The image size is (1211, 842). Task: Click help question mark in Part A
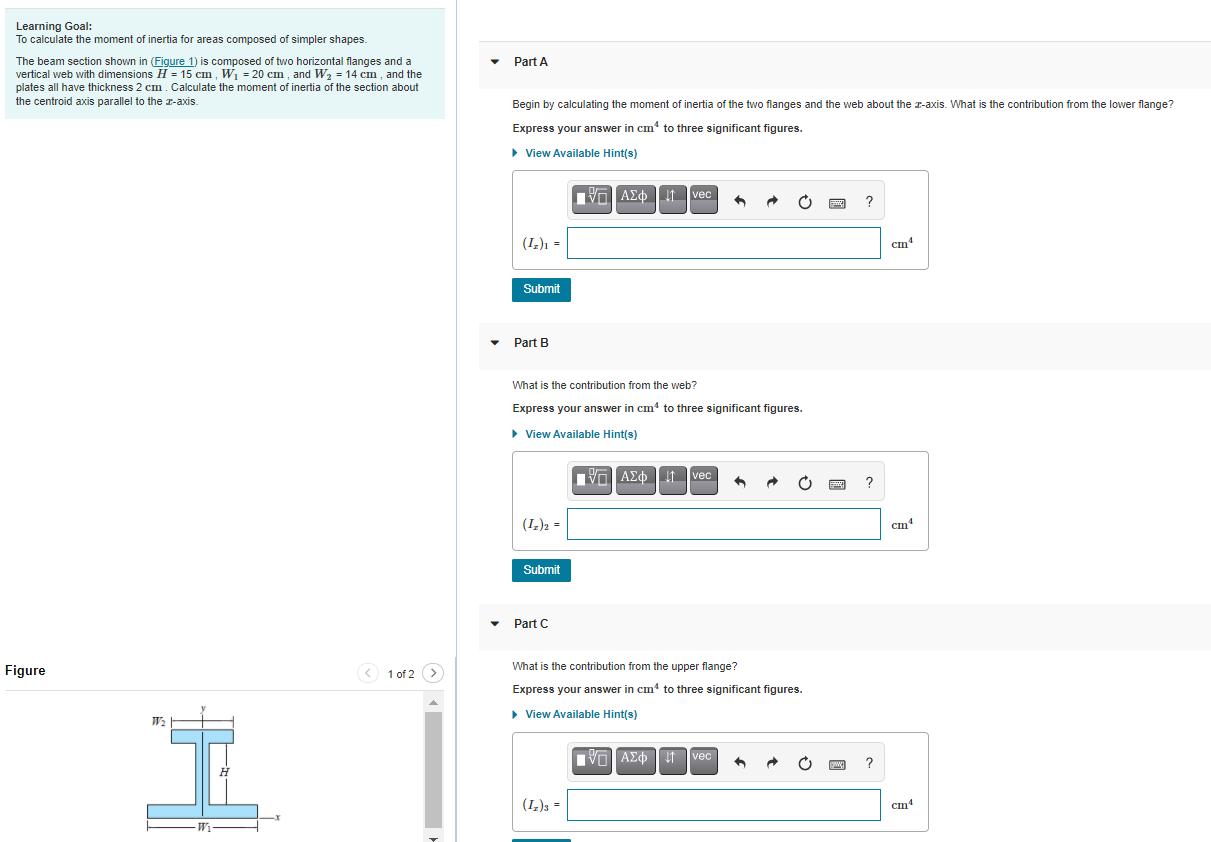tap(869, 202)
